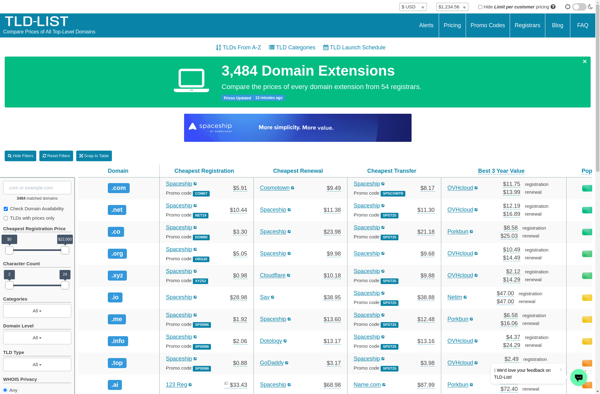
Task: Click the .info domain badge
Action: pos(118,341)
